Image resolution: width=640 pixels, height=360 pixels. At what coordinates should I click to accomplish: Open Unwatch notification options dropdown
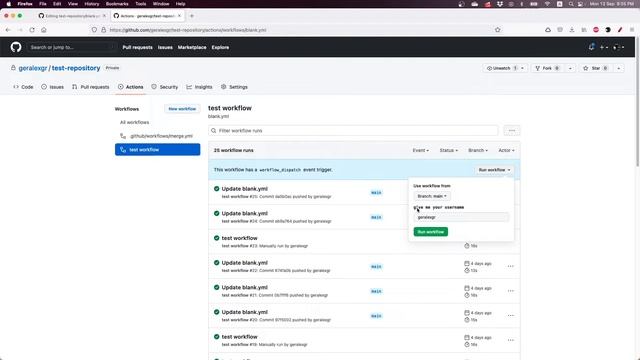click(505, 68)
